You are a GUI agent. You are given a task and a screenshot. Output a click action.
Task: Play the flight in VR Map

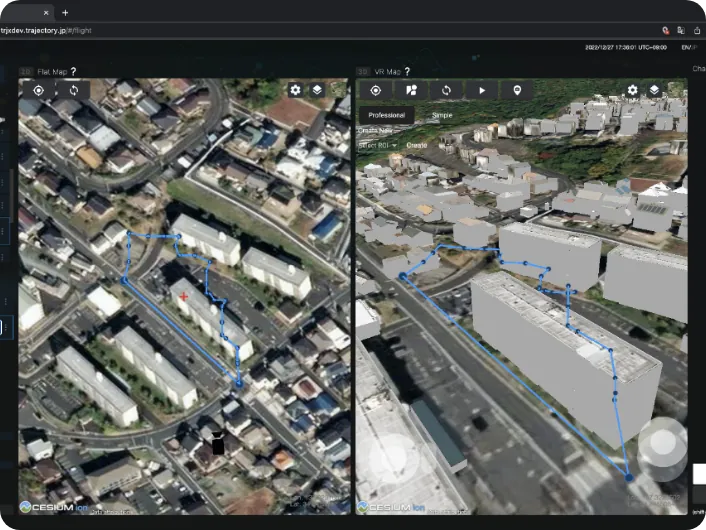[482, 91]
